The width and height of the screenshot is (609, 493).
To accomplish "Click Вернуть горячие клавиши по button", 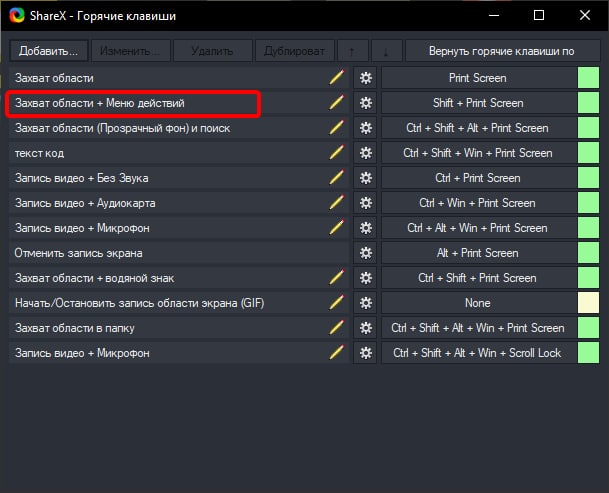I will [x=502, y=51].
